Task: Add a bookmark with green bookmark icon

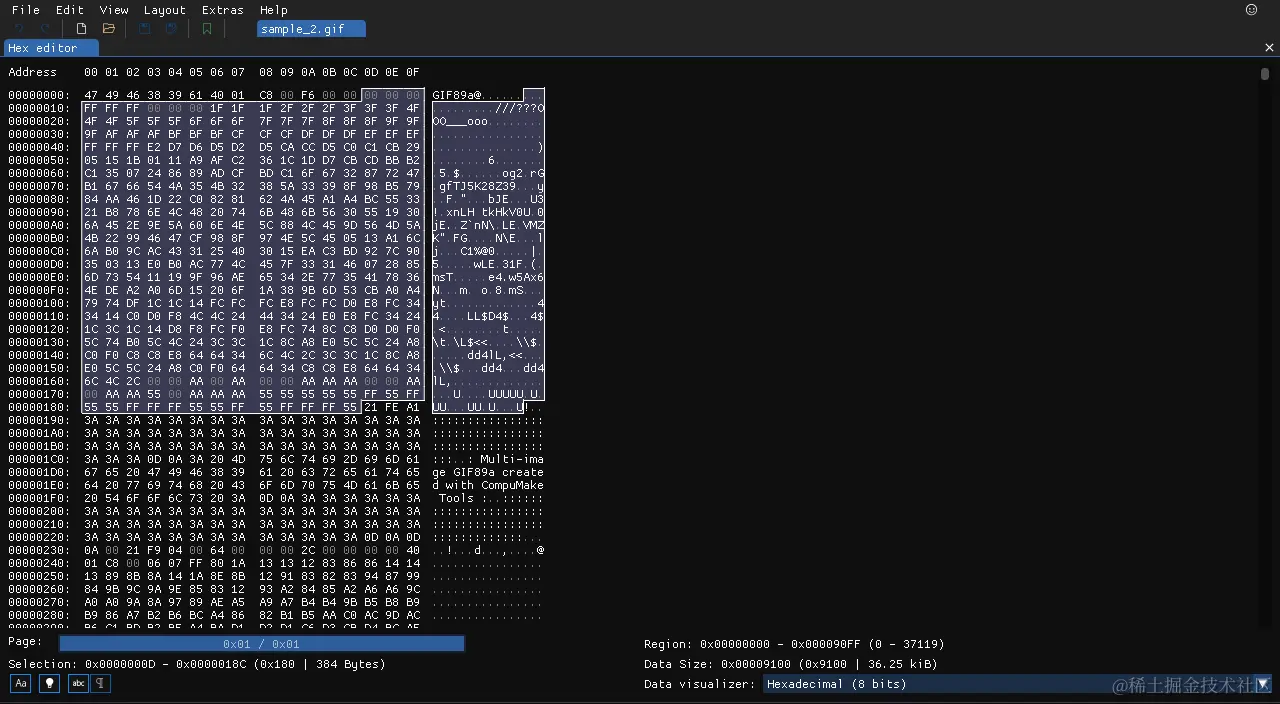Action: pyautogui.click(x=207, y=29)
